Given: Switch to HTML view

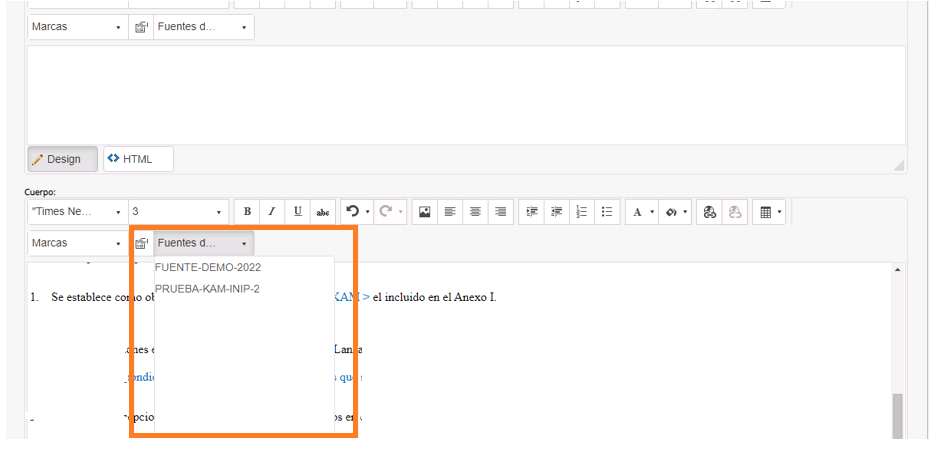Looking at the screenshot, I should pyautogui.click(x=138, y=159).
